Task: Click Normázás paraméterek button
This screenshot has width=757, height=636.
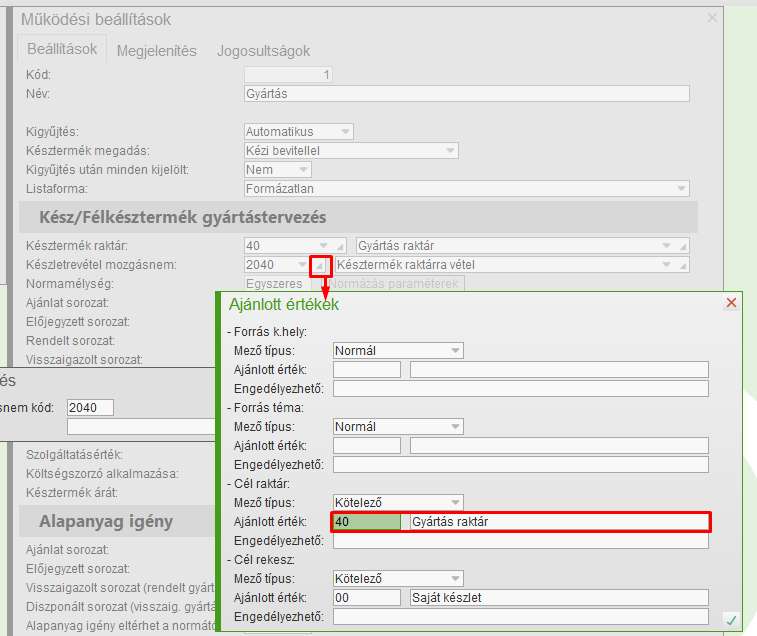Action: point(393,283)
